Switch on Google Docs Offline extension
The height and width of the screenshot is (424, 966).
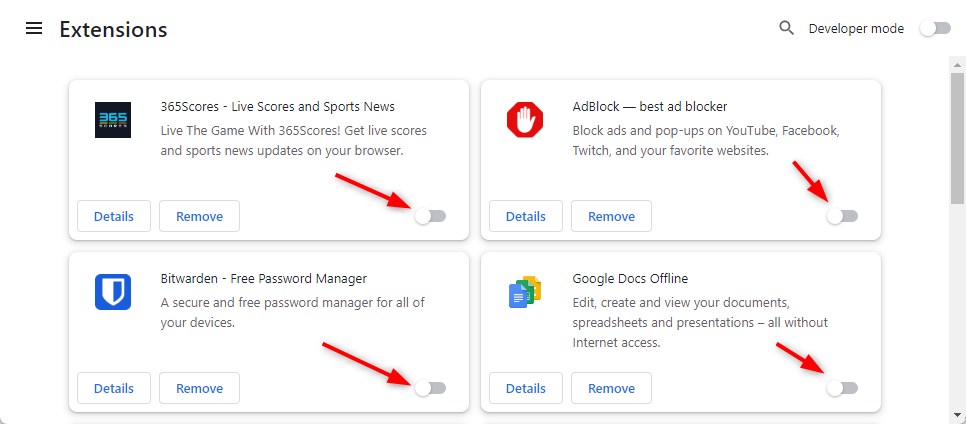pyautogui.click(x=842, y=388)
